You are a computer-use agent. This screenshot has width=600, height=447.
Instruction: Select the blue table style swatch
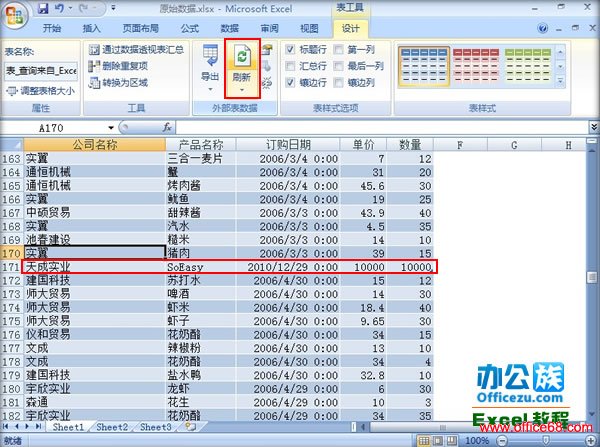coord(424,66)
